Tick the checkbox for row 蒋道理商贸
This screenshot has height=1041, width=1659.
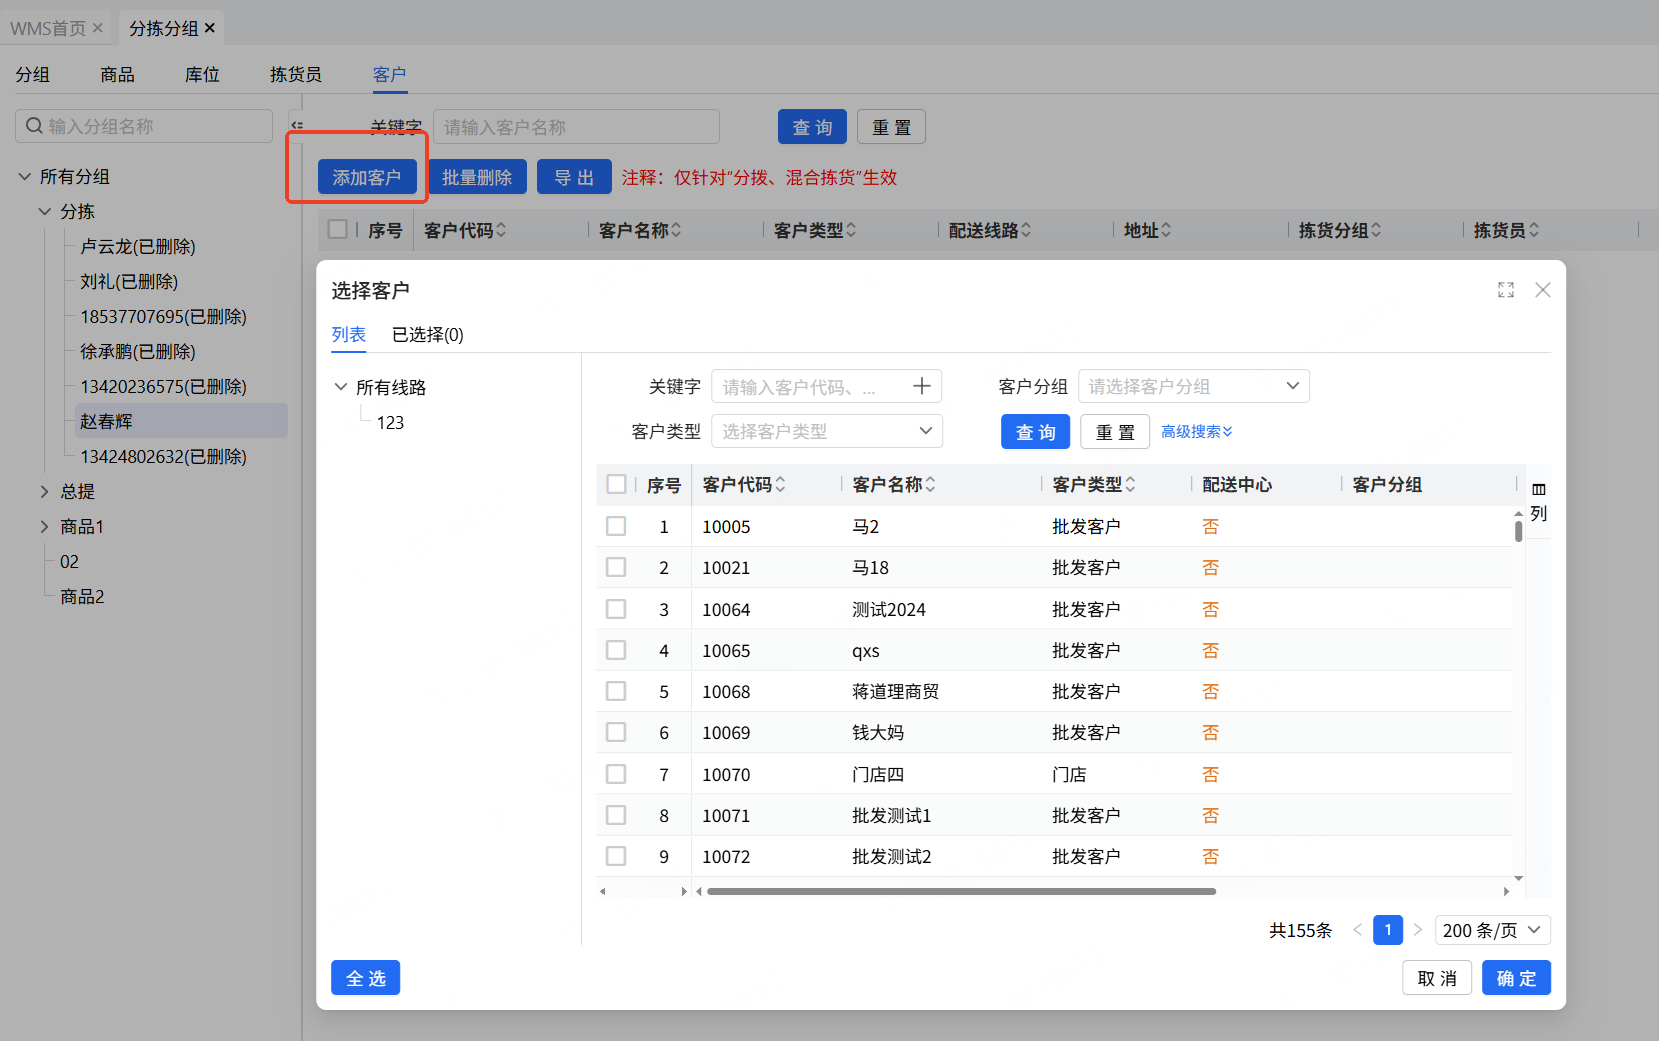pyautogui.click(x=616, y=691)
